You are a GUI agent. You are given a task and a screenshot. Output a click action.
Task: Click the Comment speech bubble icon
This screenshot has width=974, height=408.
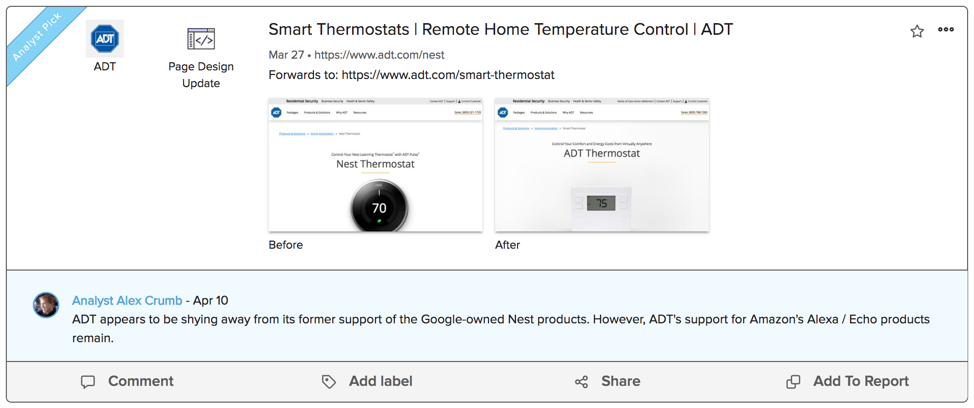[88, 382]
